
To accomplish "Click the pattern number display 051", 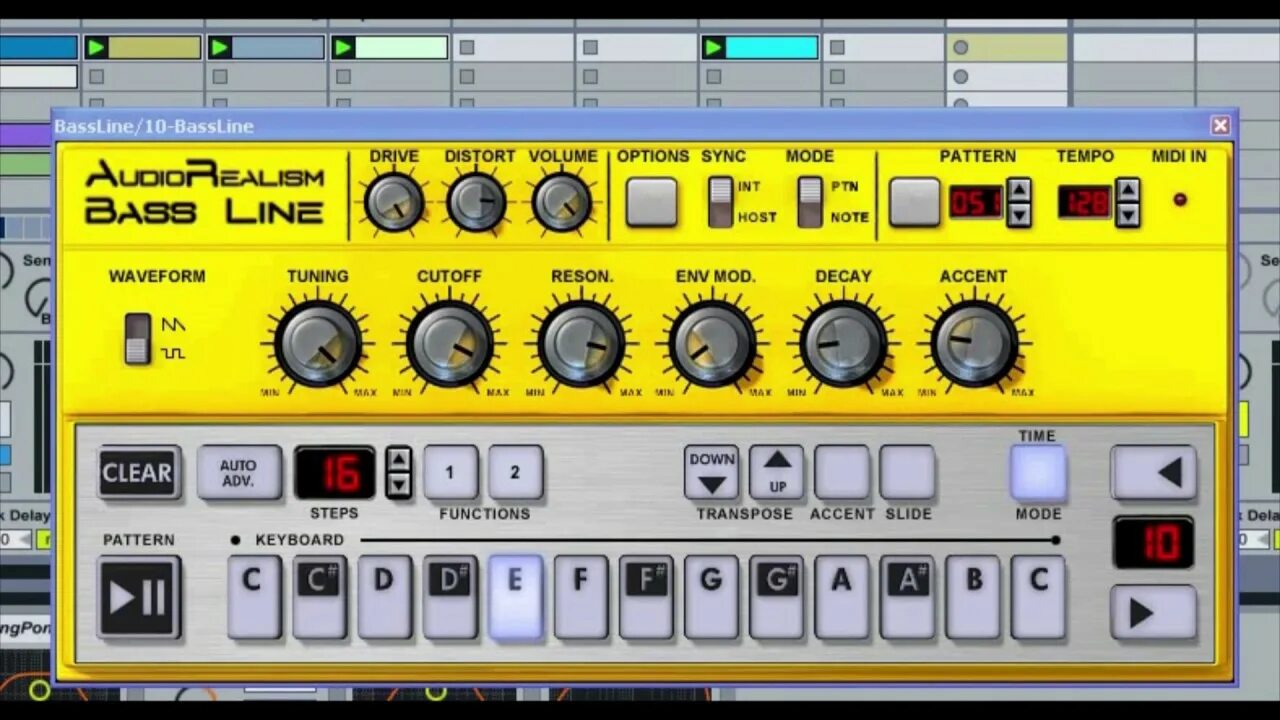I will pyautogui.click(x=976, y=203).
